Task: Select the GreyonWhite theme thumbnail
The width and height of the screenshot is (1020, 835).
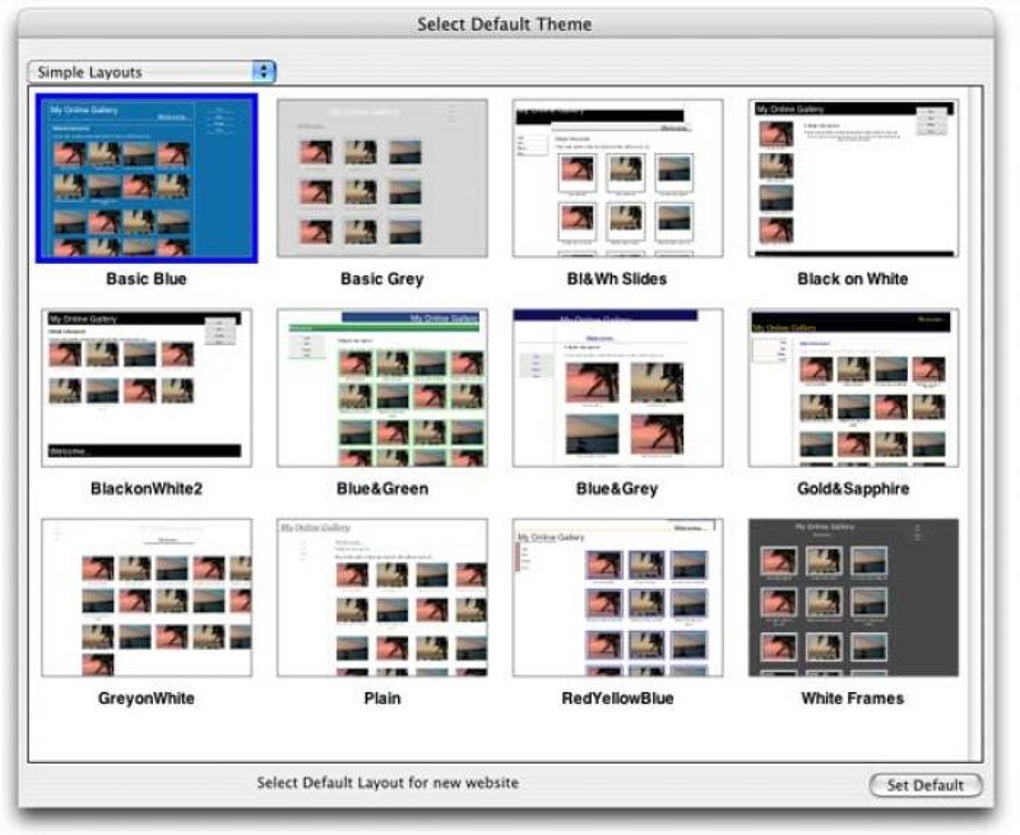Action: (148, 596)
